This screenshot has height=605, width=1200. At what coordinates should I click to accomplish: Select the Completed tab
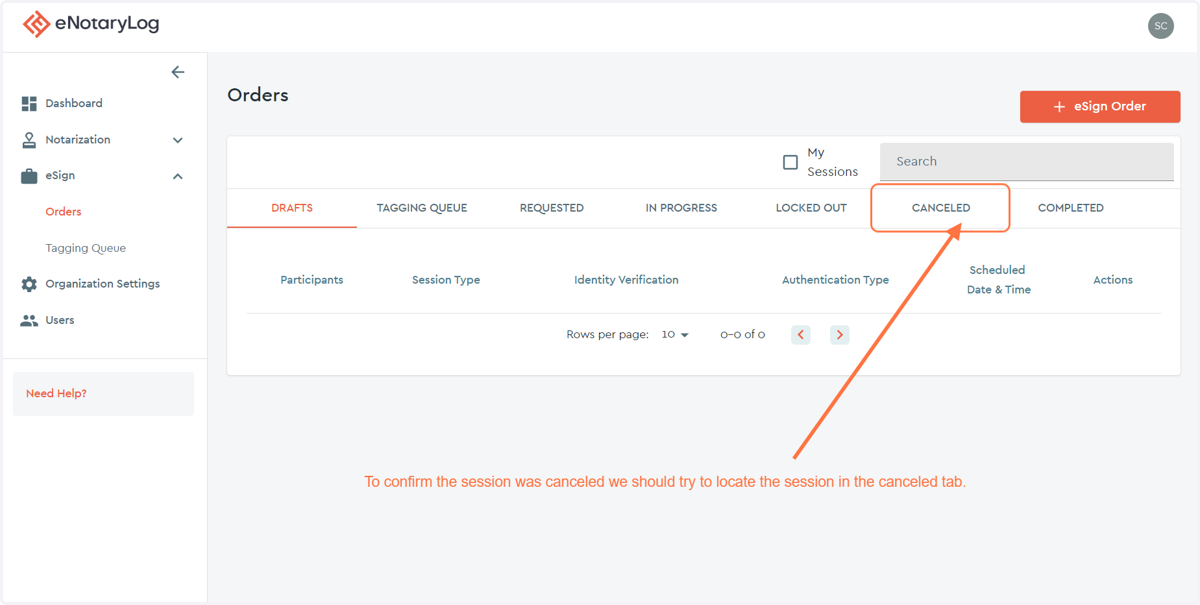1071,208
